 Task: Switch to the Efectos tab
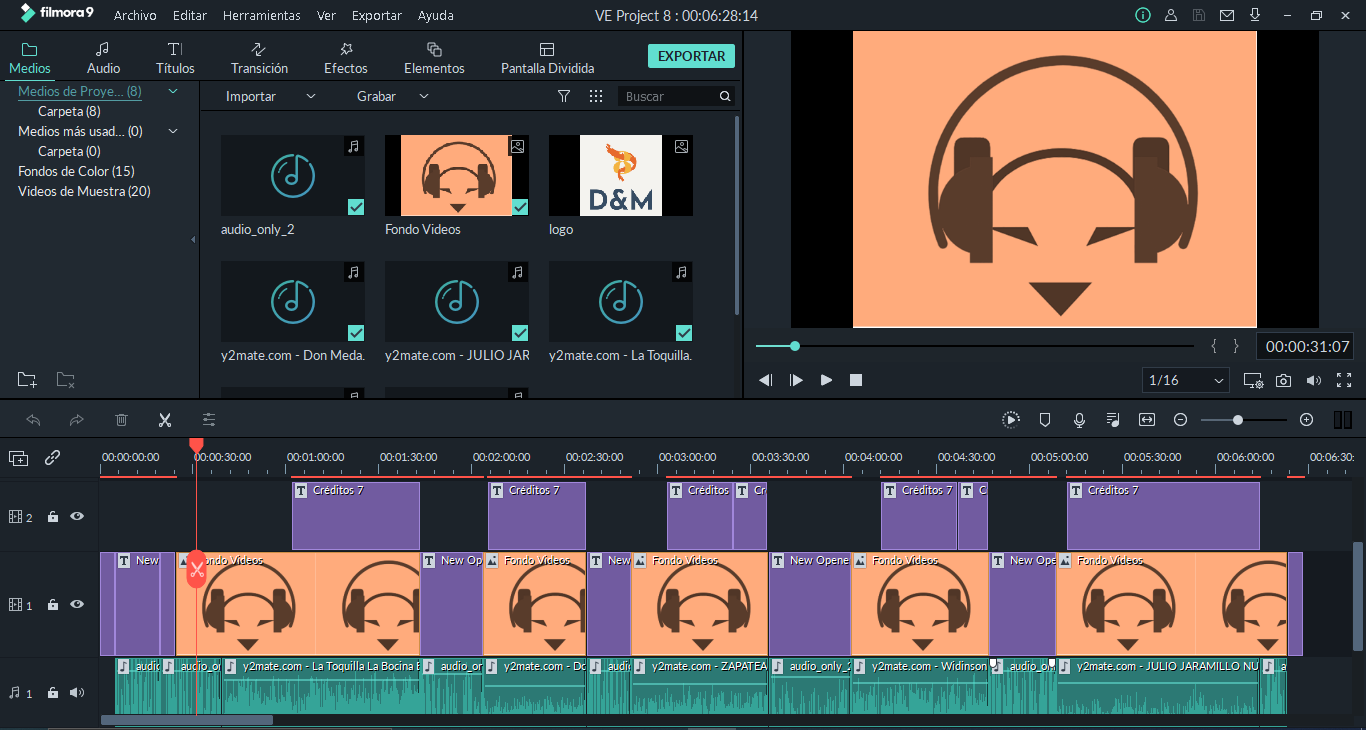click(x=346, y=58)
